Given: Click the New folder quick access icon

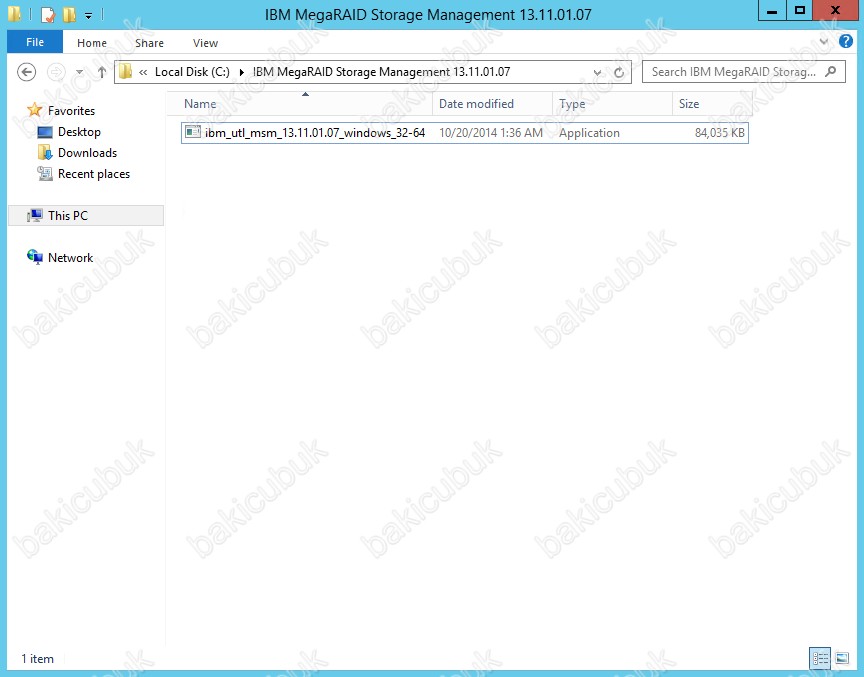Looking at the screenshot, I should 69,14.
